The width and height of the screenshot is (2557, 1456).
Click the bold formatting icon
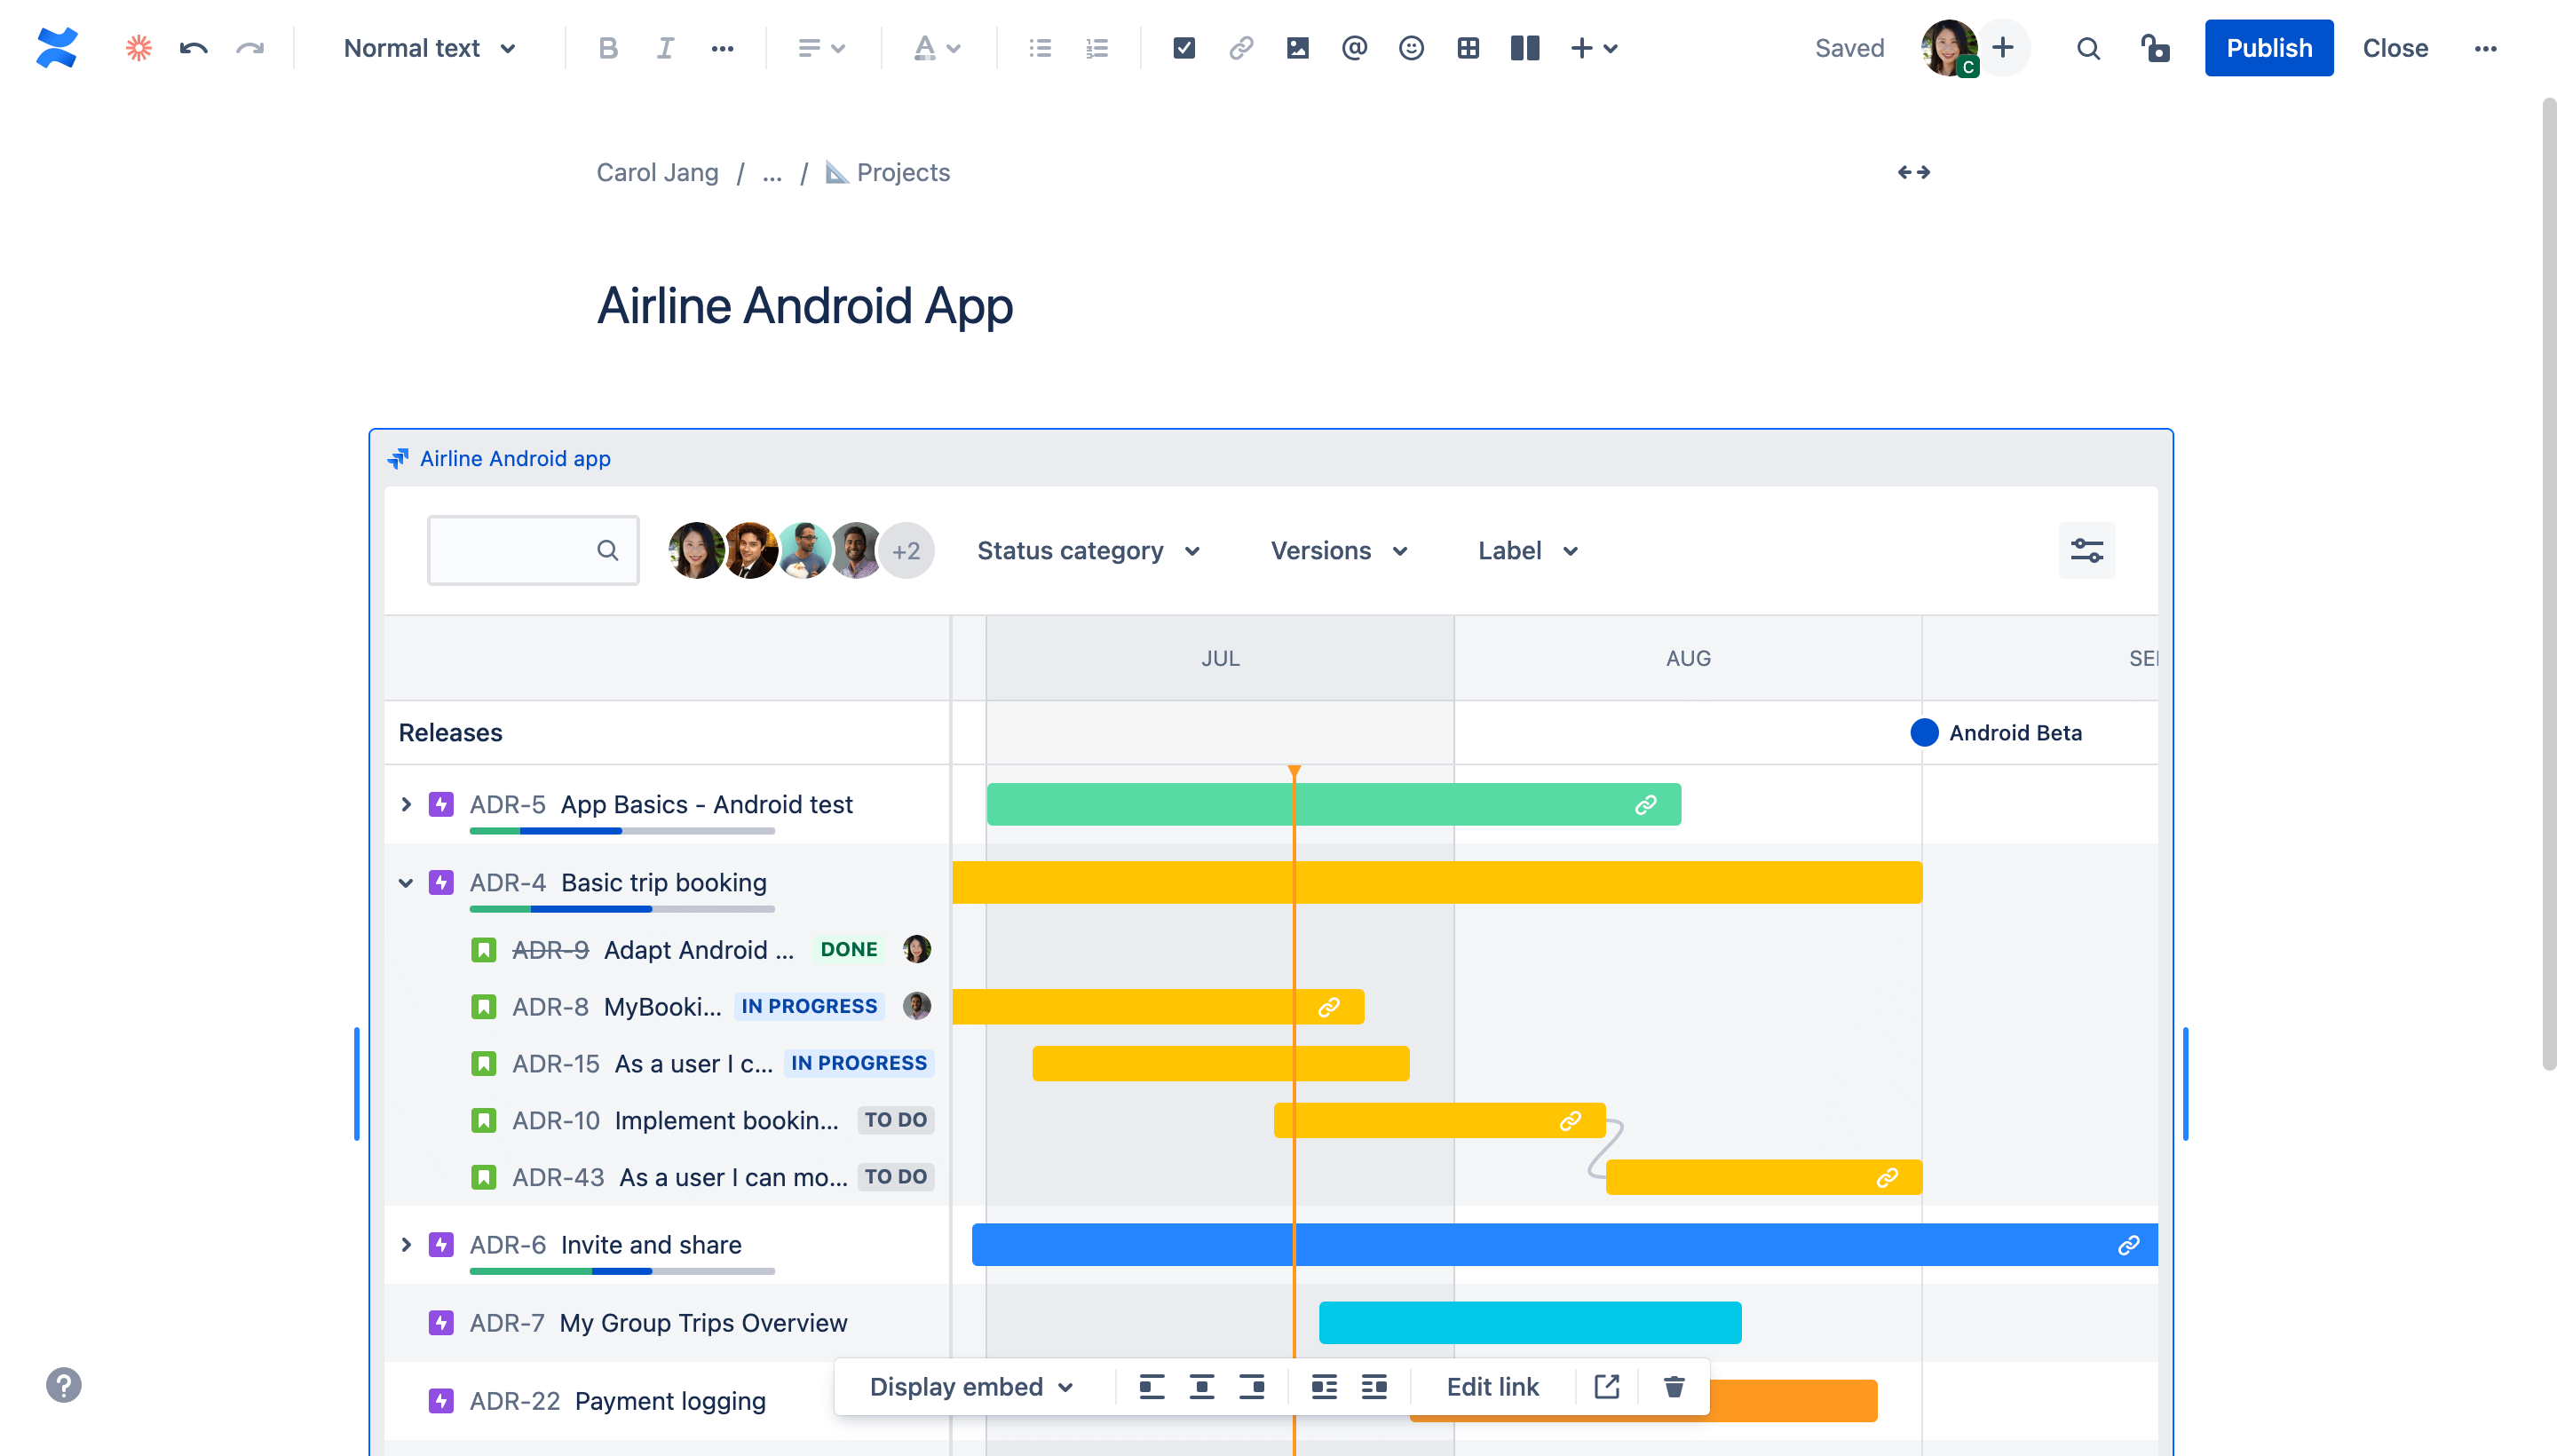[606, 47]
